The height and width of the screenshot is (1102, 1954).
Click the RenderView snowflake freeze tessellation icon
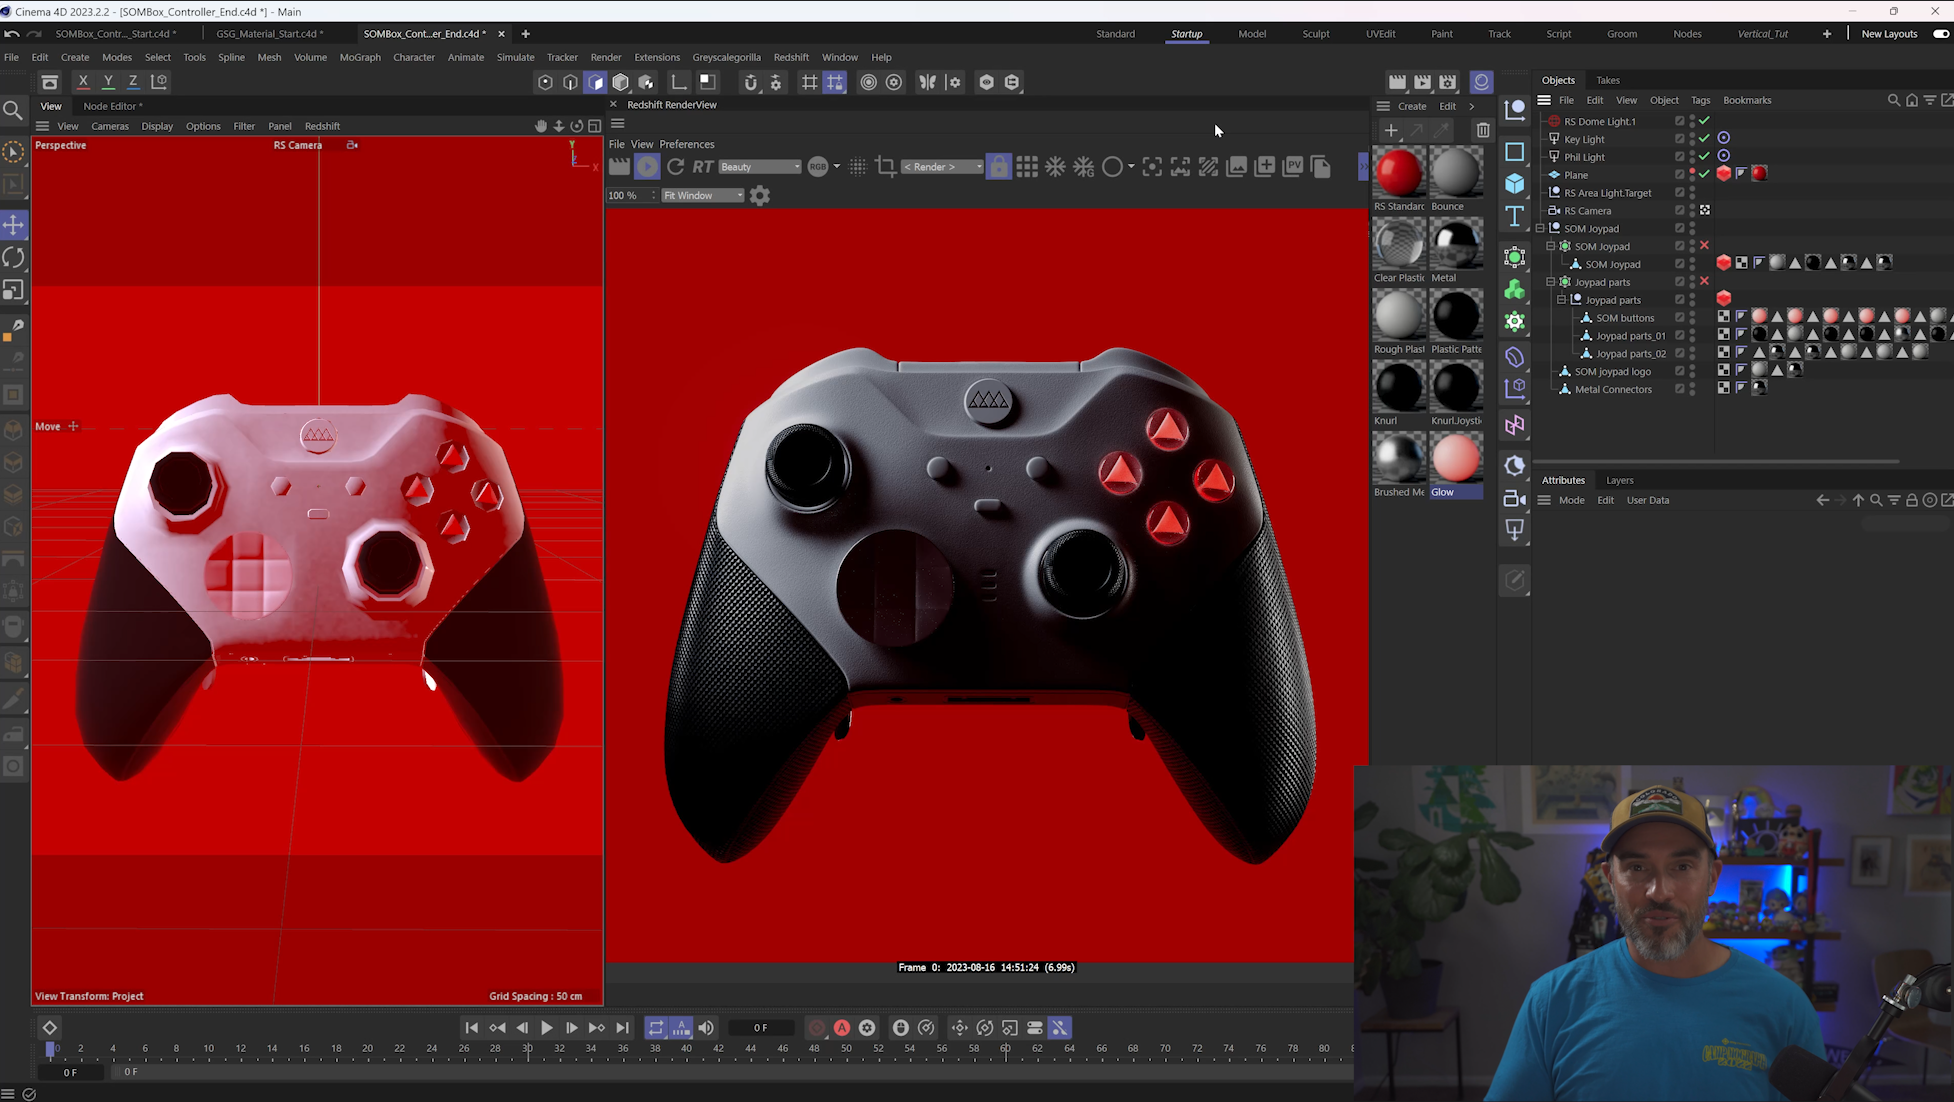point(1055,167)
